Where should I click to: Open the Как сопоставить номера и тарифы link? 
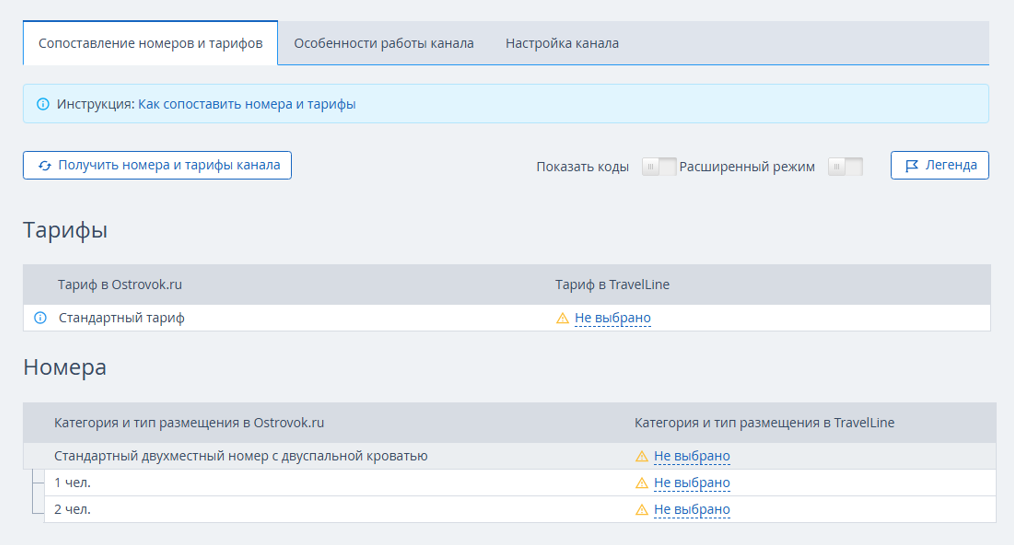[247, 104]
